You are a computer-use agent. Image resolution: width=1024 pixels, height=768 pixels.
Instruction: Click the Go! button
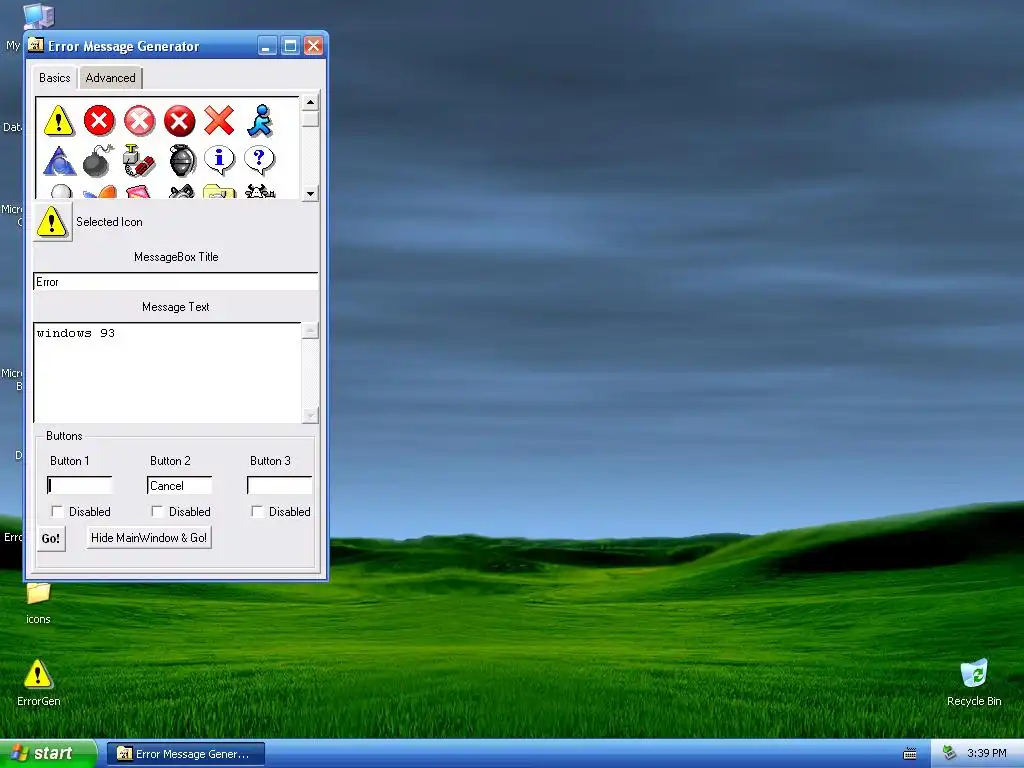[51, 539]
